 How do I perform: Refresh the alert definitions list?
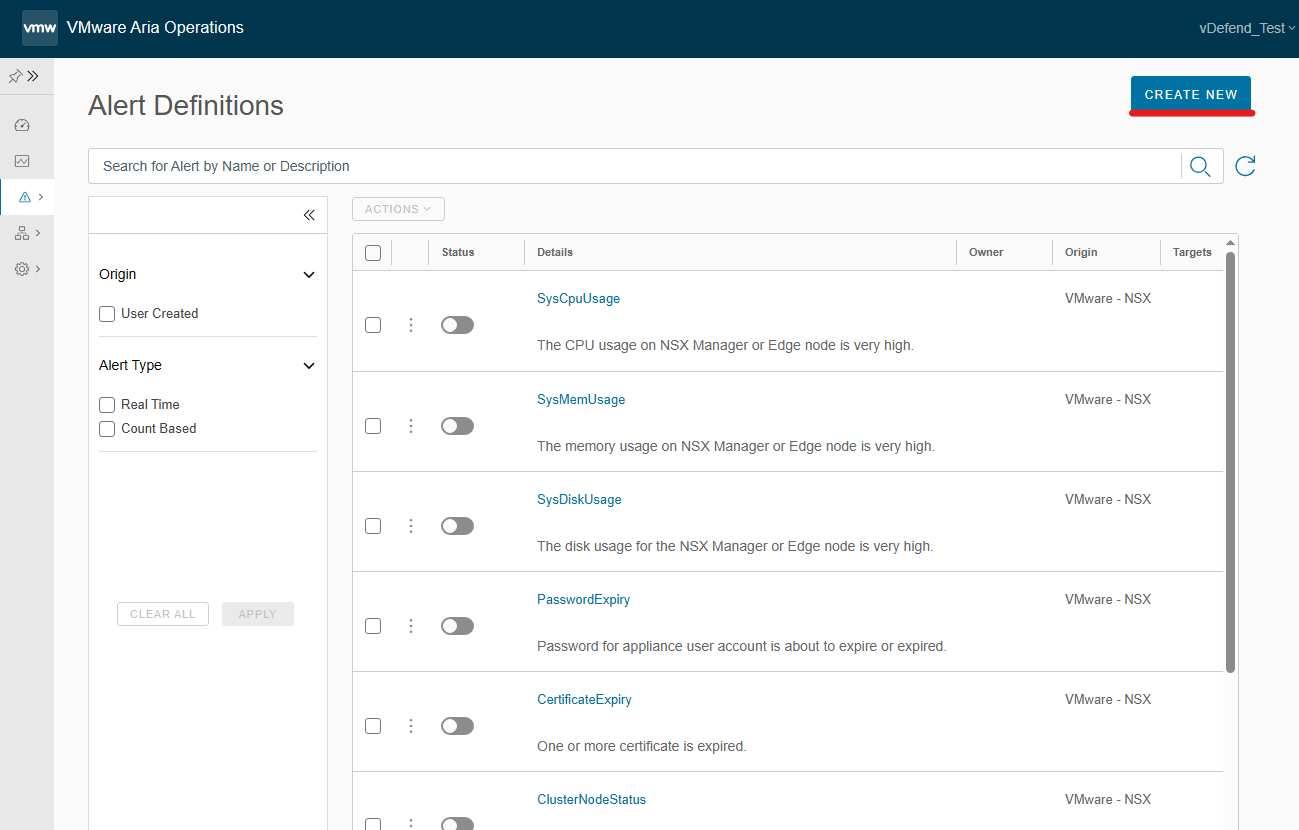(x=1245, y=166)
